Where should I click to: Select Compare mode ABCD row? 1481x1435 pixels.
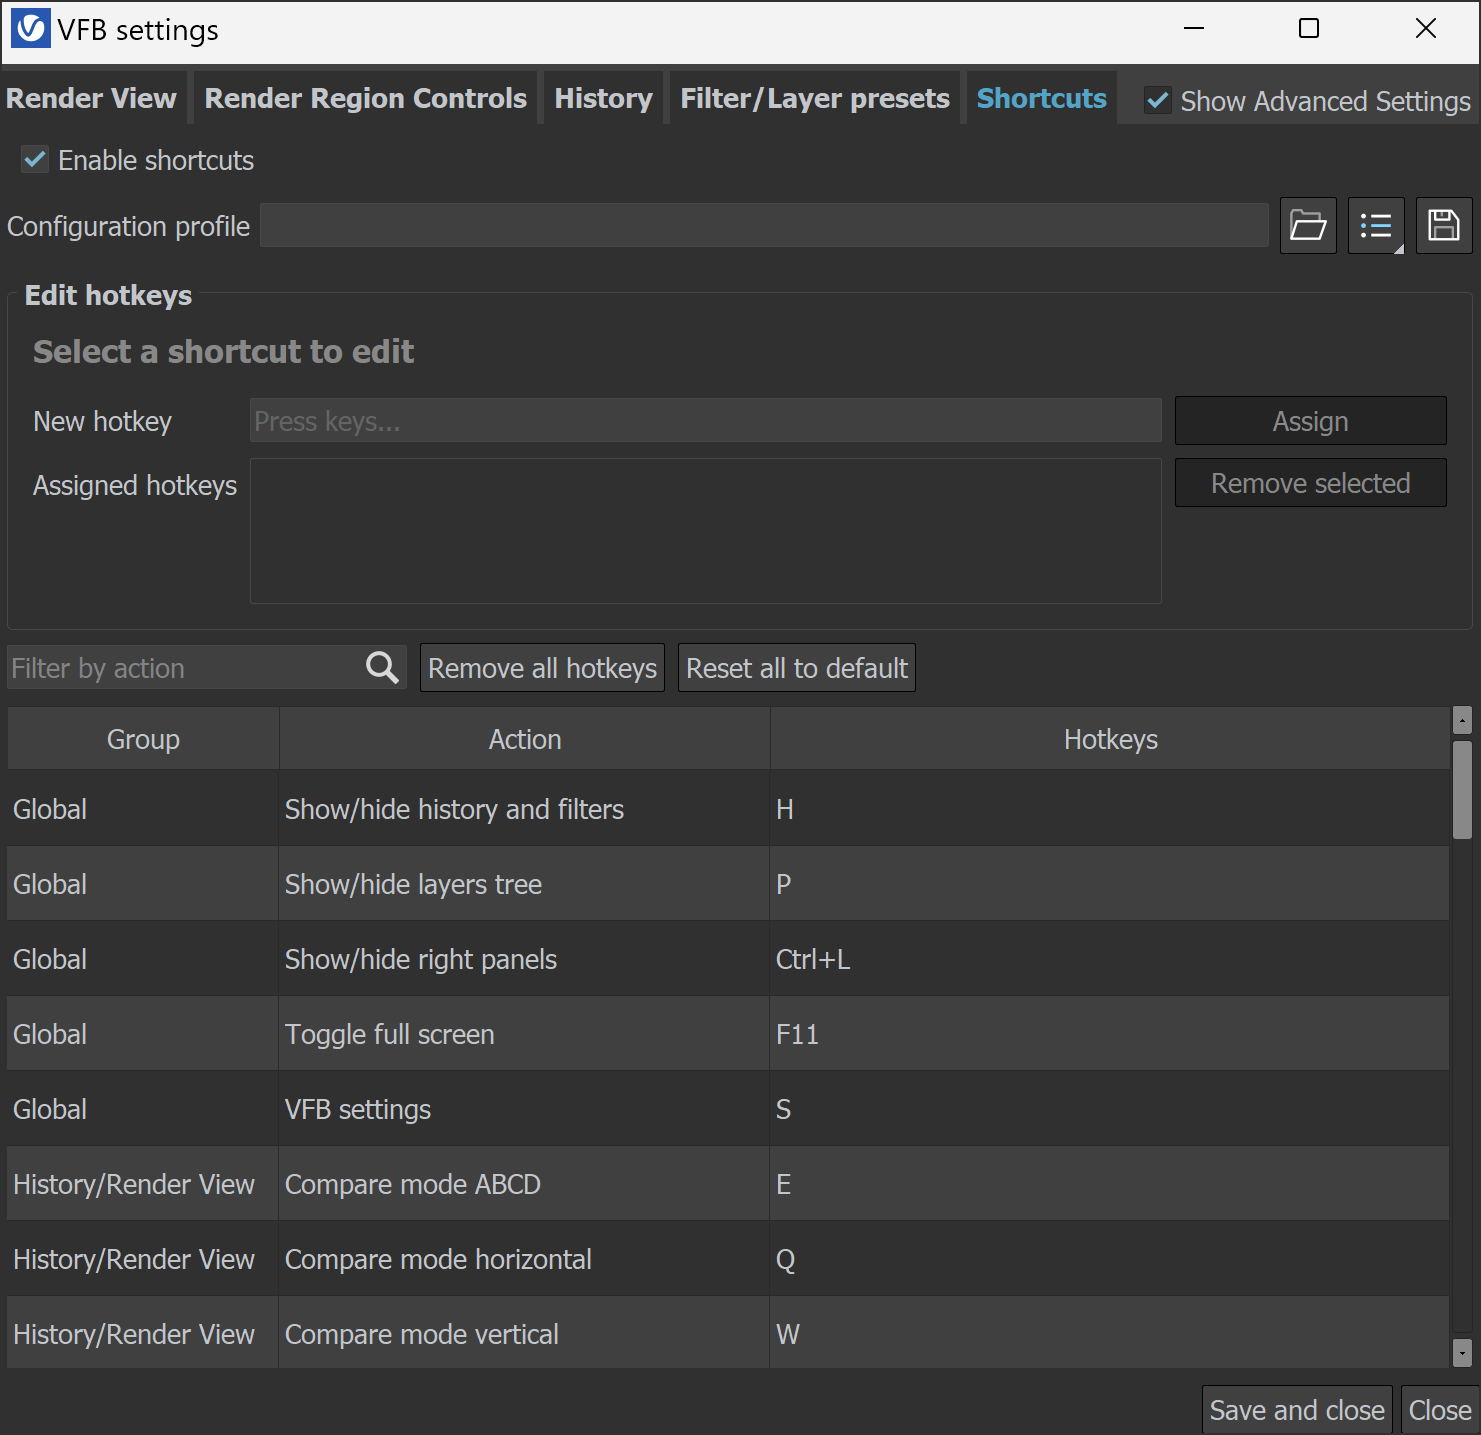(x=728, y=1183)
